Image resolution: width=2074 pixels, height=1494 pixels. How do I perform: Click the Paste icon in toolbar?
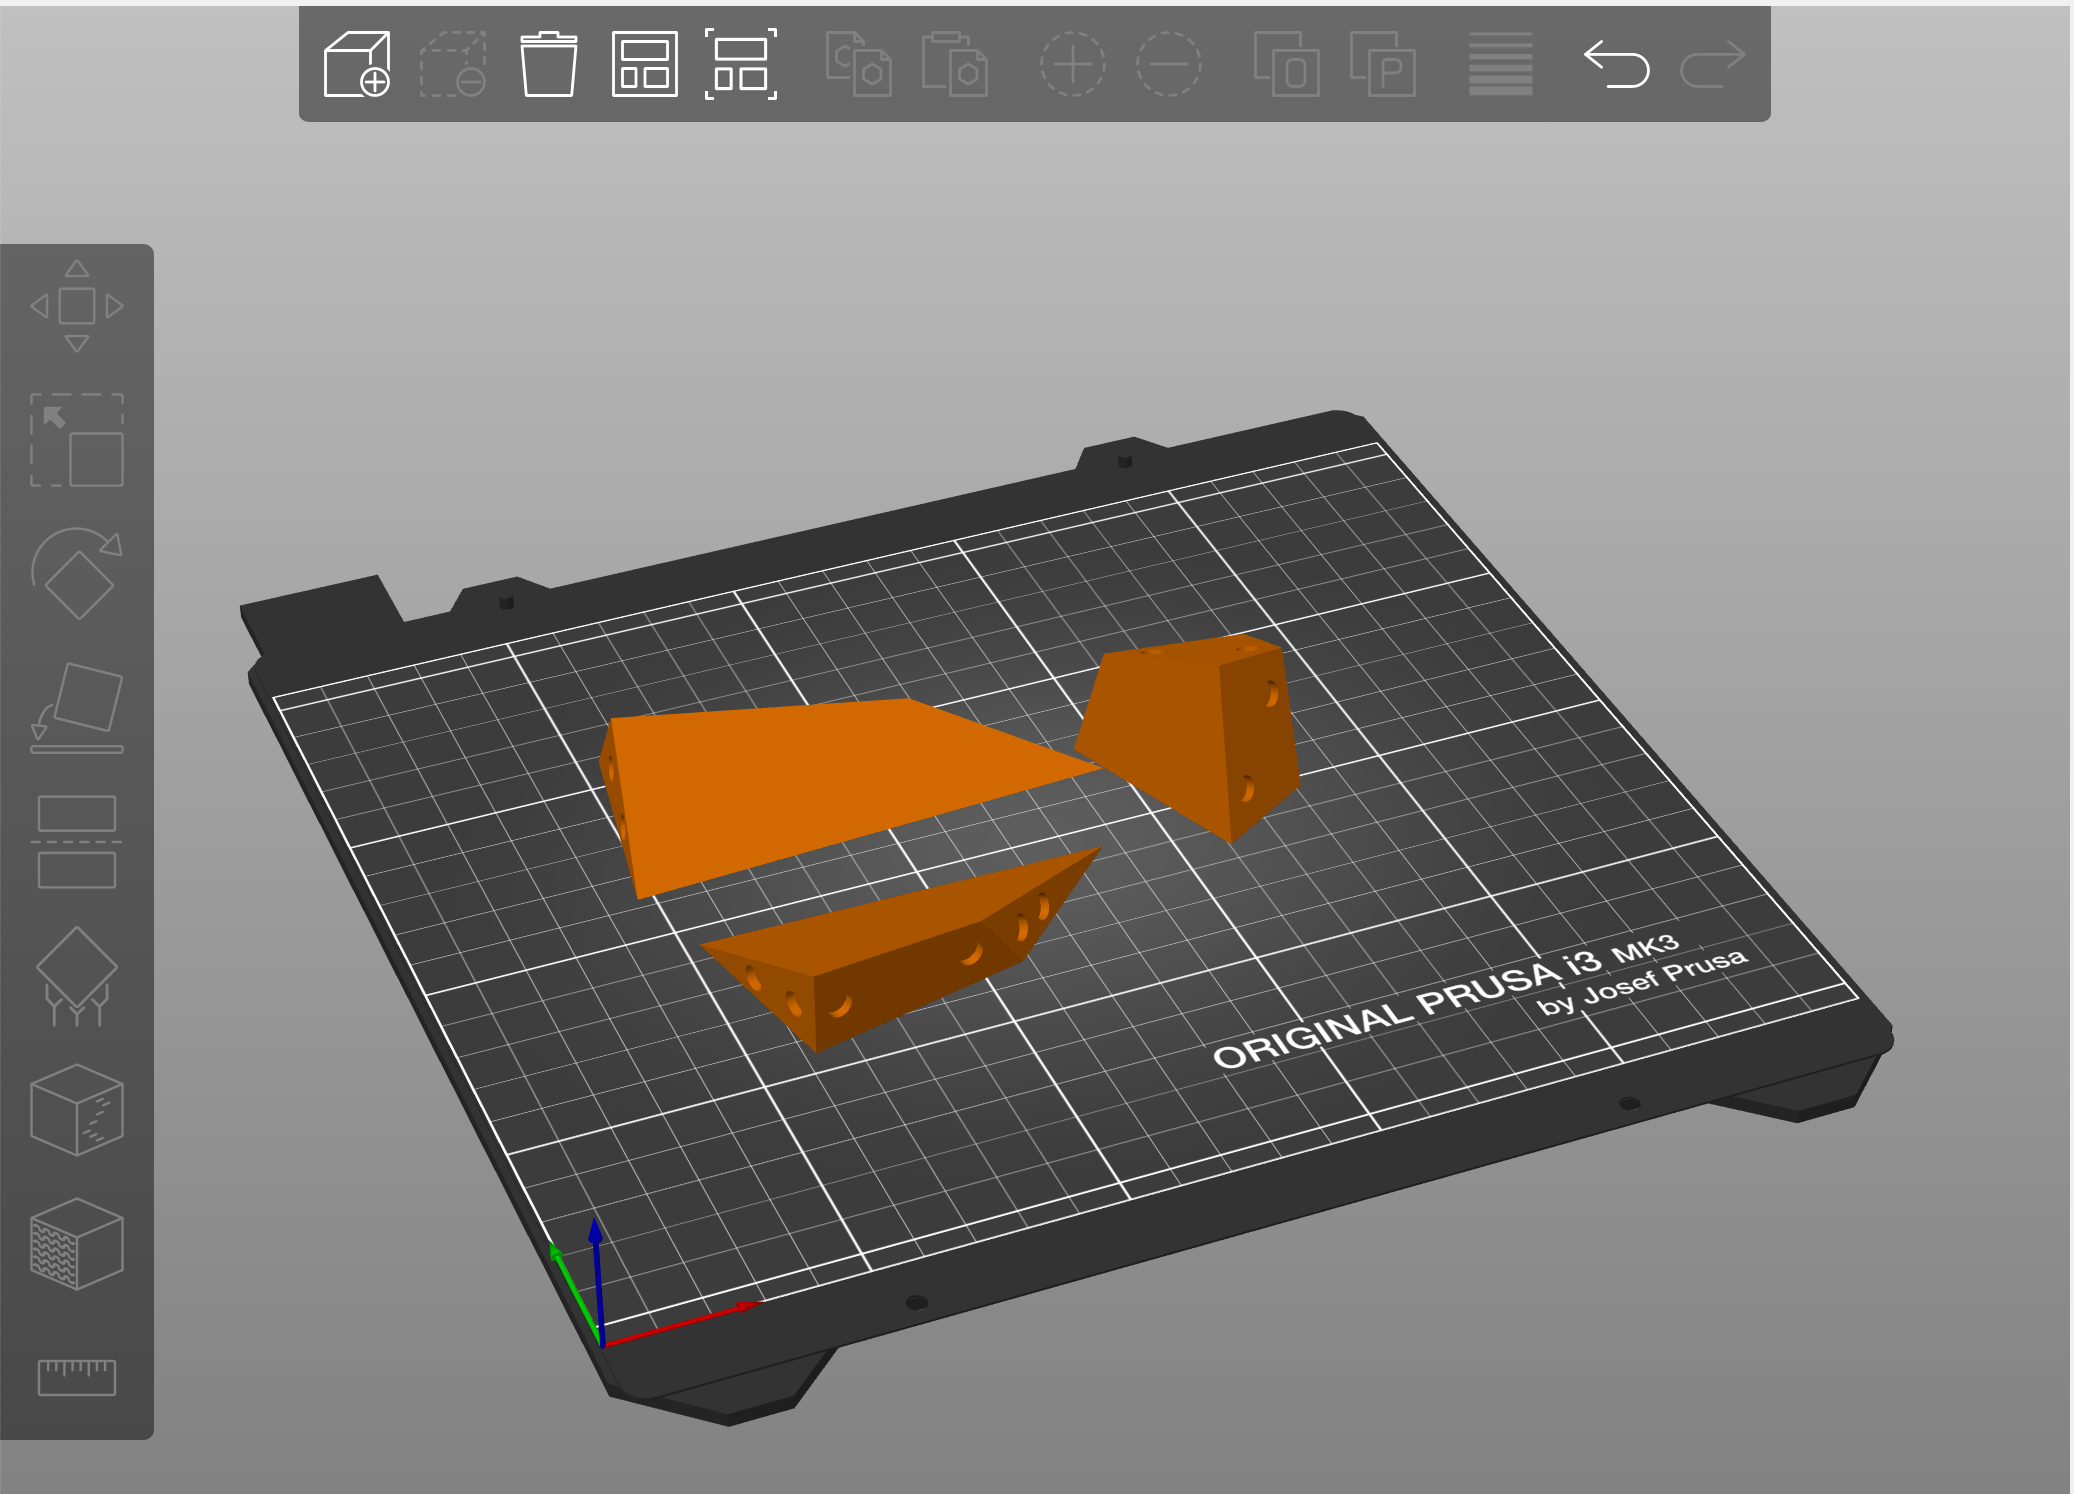click(x=954, y=64)
